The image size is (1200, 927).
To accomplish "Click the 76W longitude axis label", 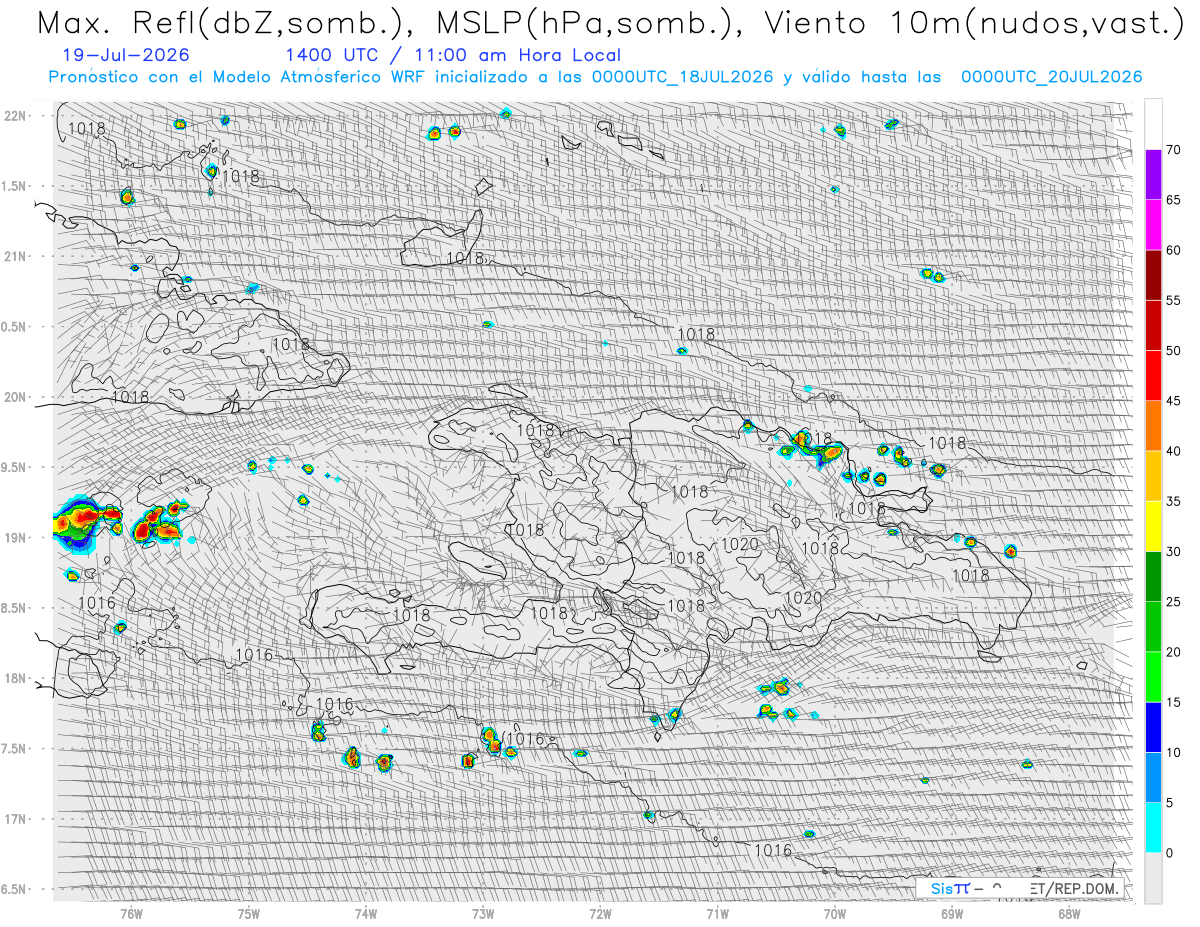I will [x=131, y=913].
